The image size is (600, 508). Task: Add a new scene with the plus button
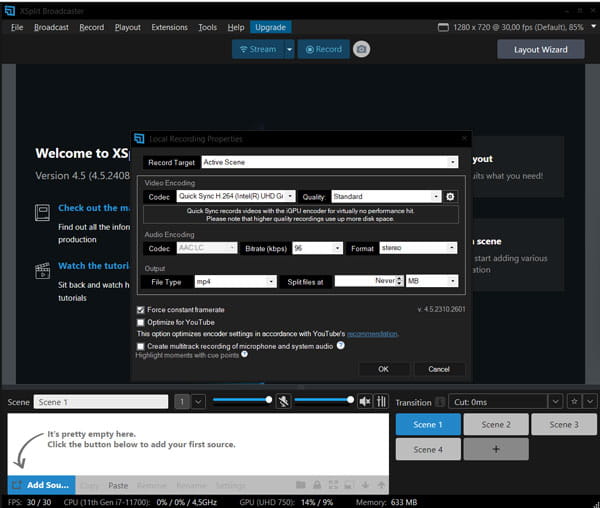click(x=496, y=449)
